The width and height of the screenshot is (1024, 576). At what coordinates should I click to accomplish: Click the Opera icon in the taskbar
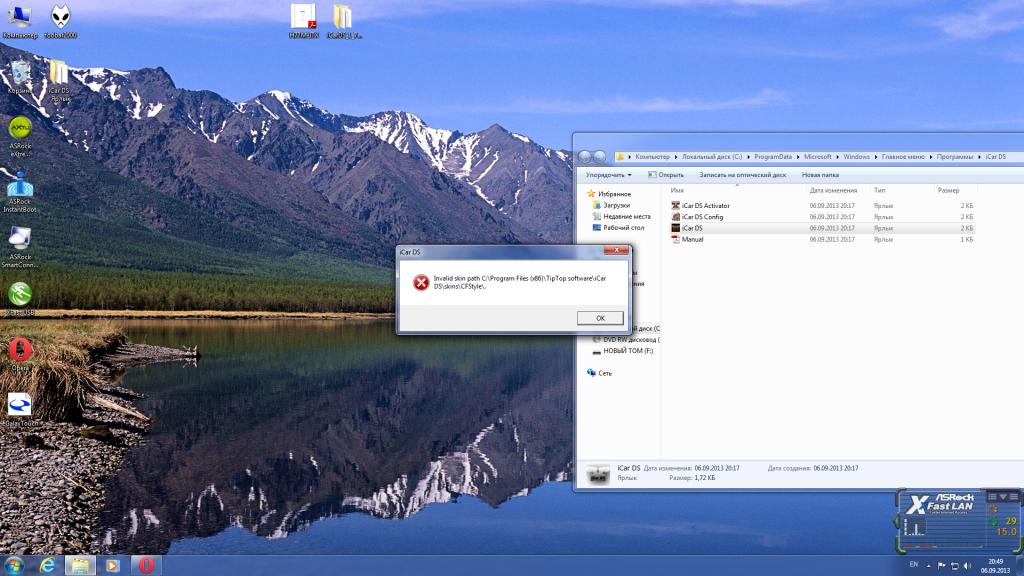click(x=146, y=565)
